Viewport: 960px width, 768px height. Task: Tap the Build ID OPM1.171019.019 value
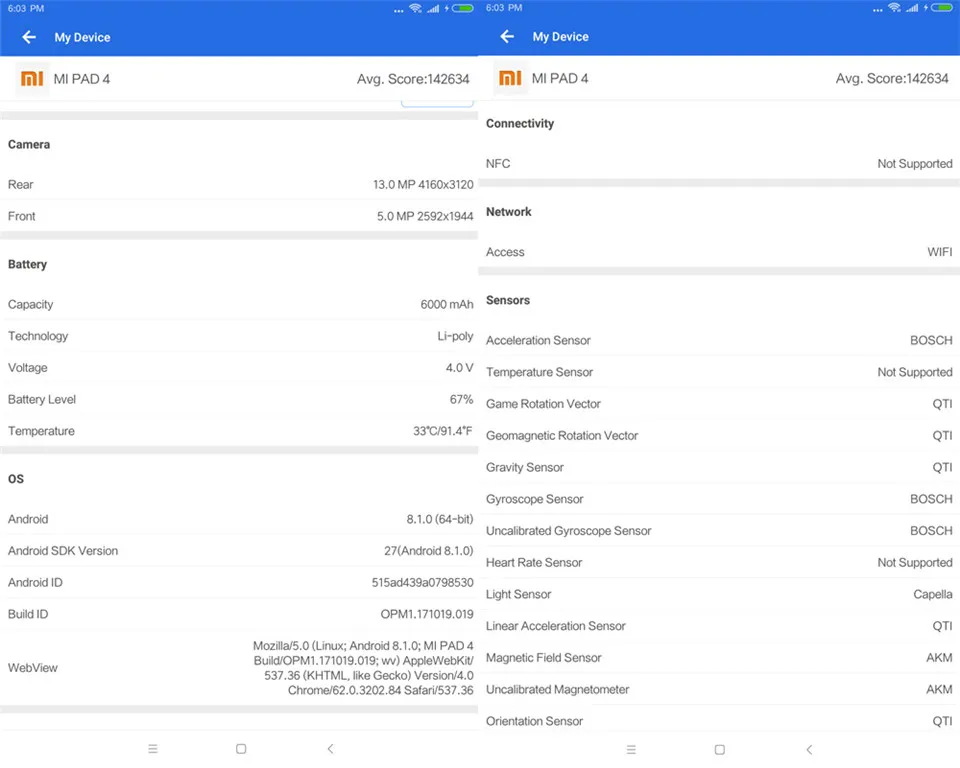[427, 614]
